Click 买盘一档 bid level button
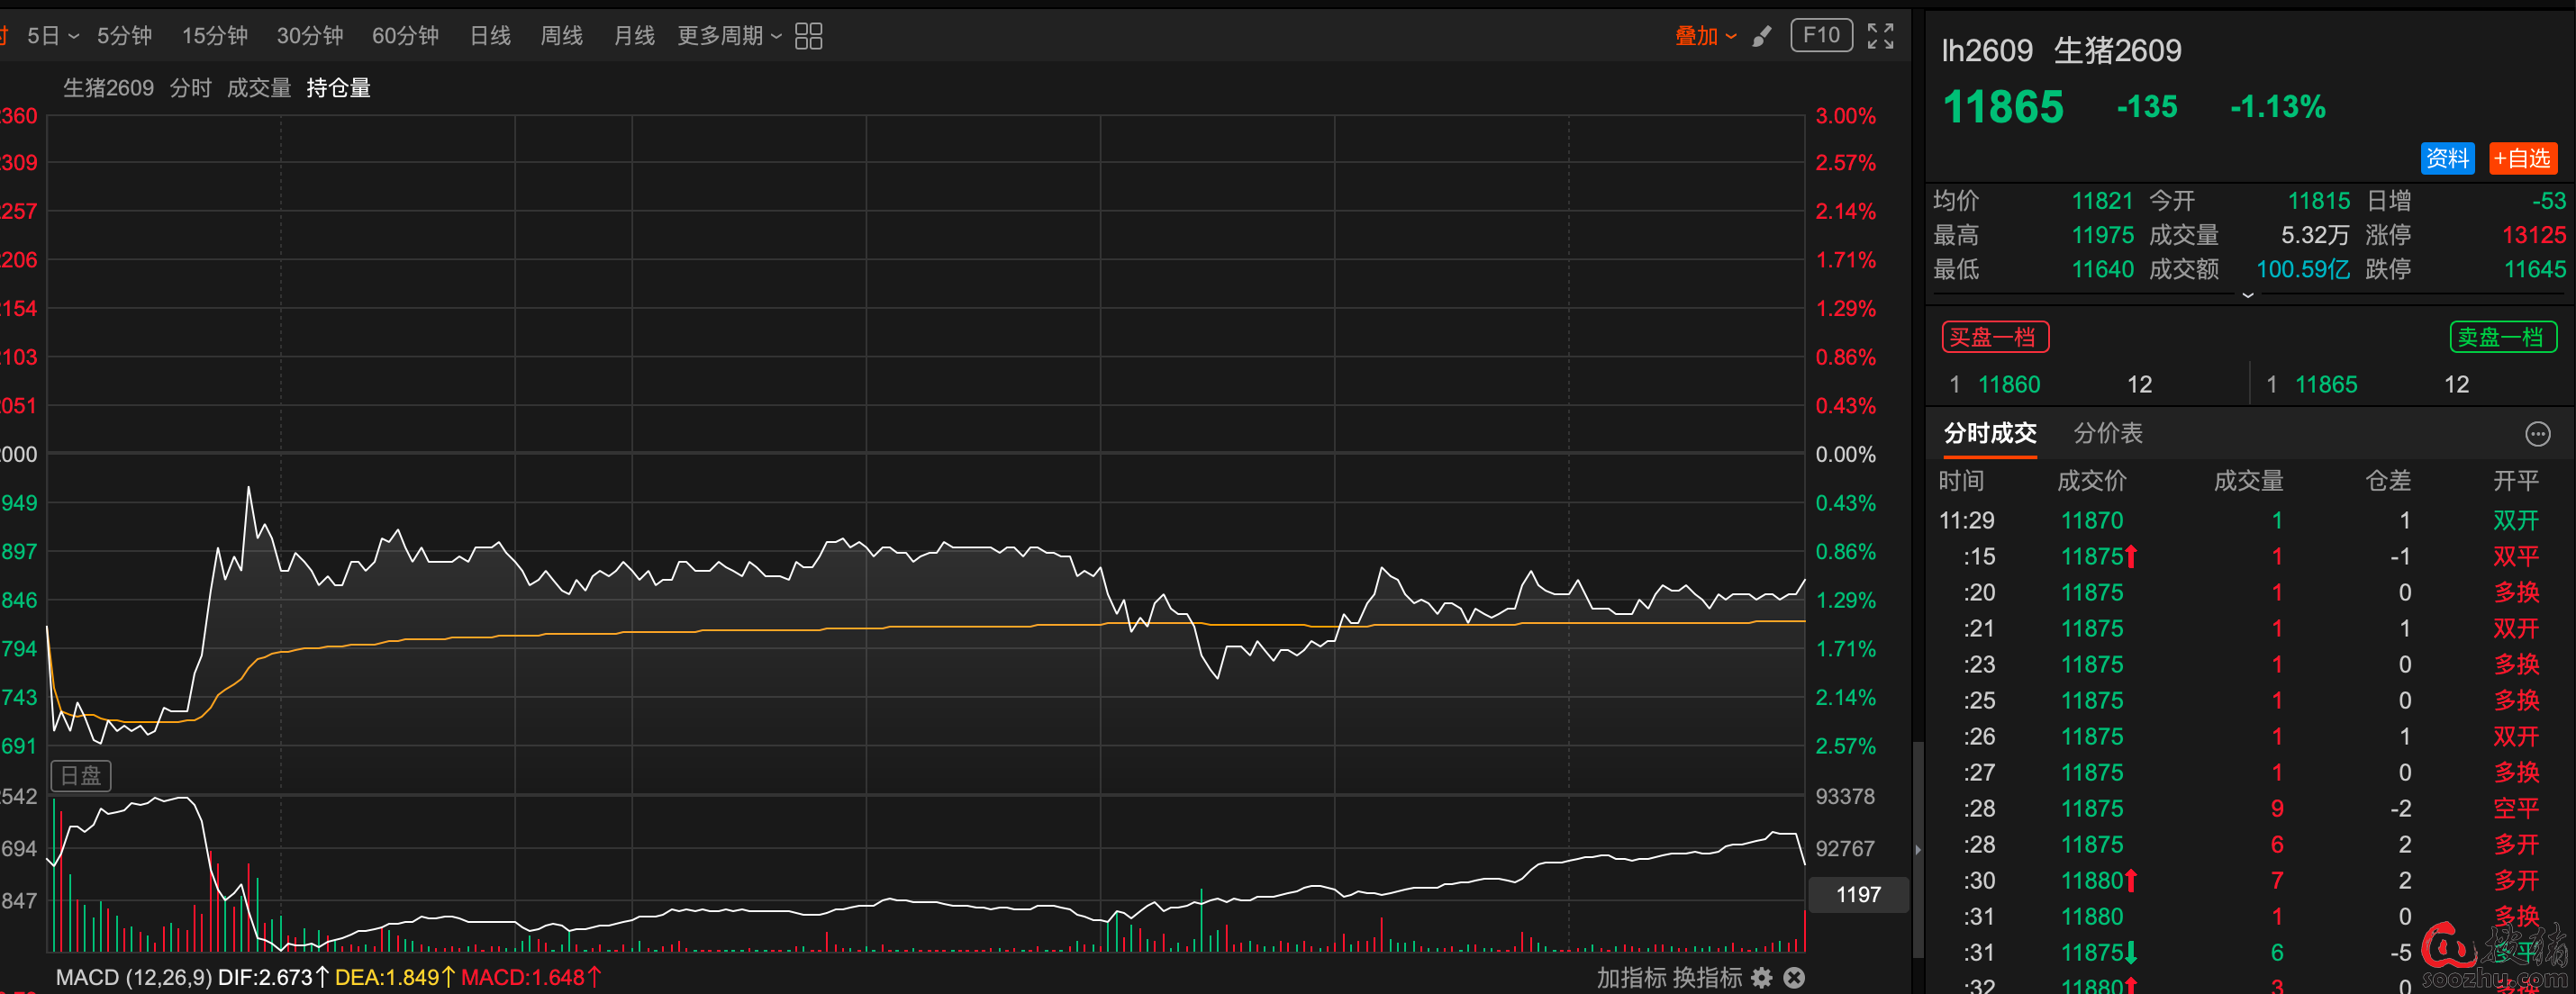2576x994 pixels. pos(1994,337)
